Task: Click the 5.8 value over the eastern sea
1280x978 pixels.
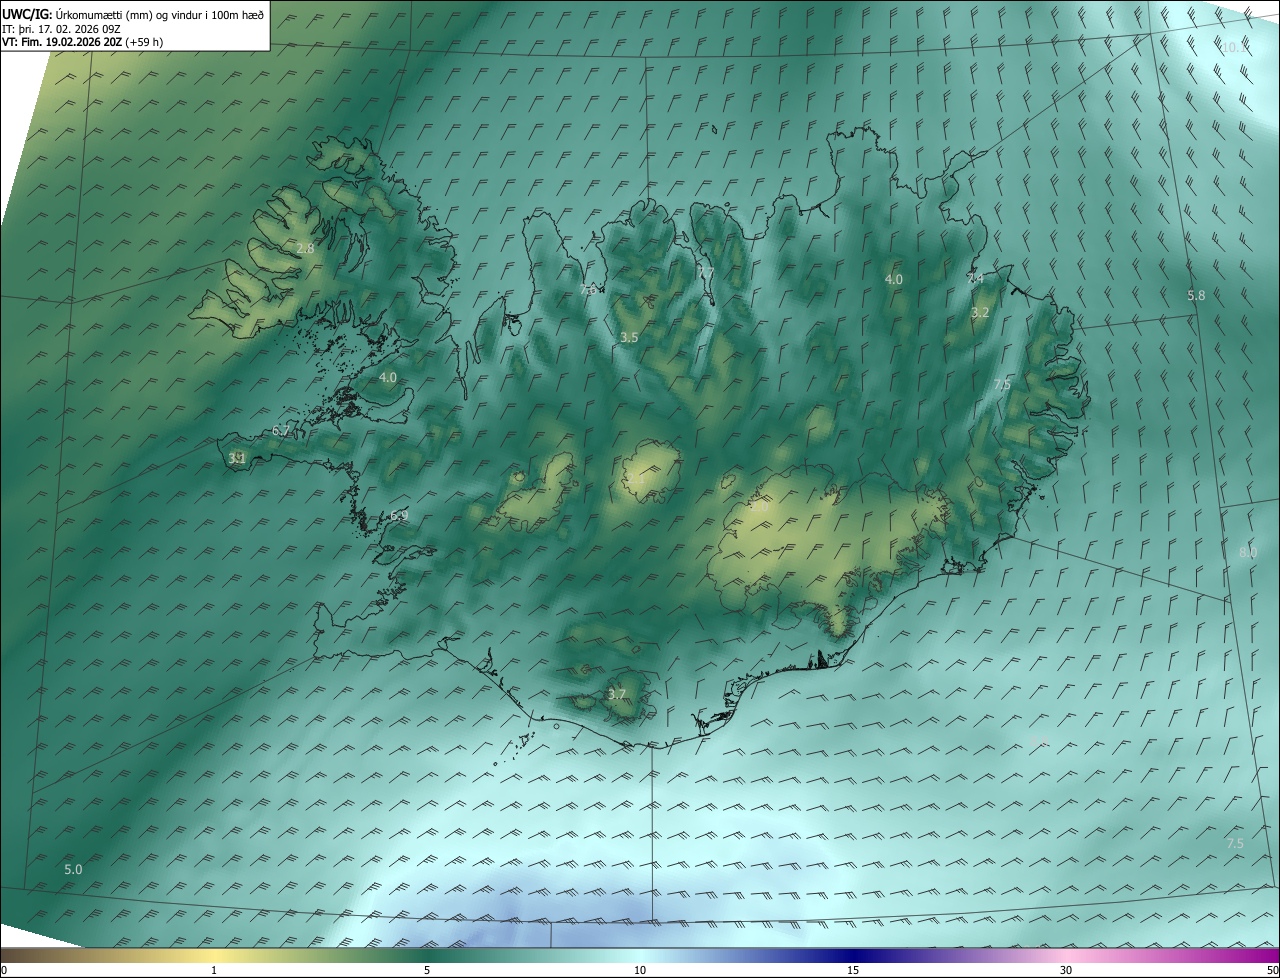Action: coord(1196,295)
